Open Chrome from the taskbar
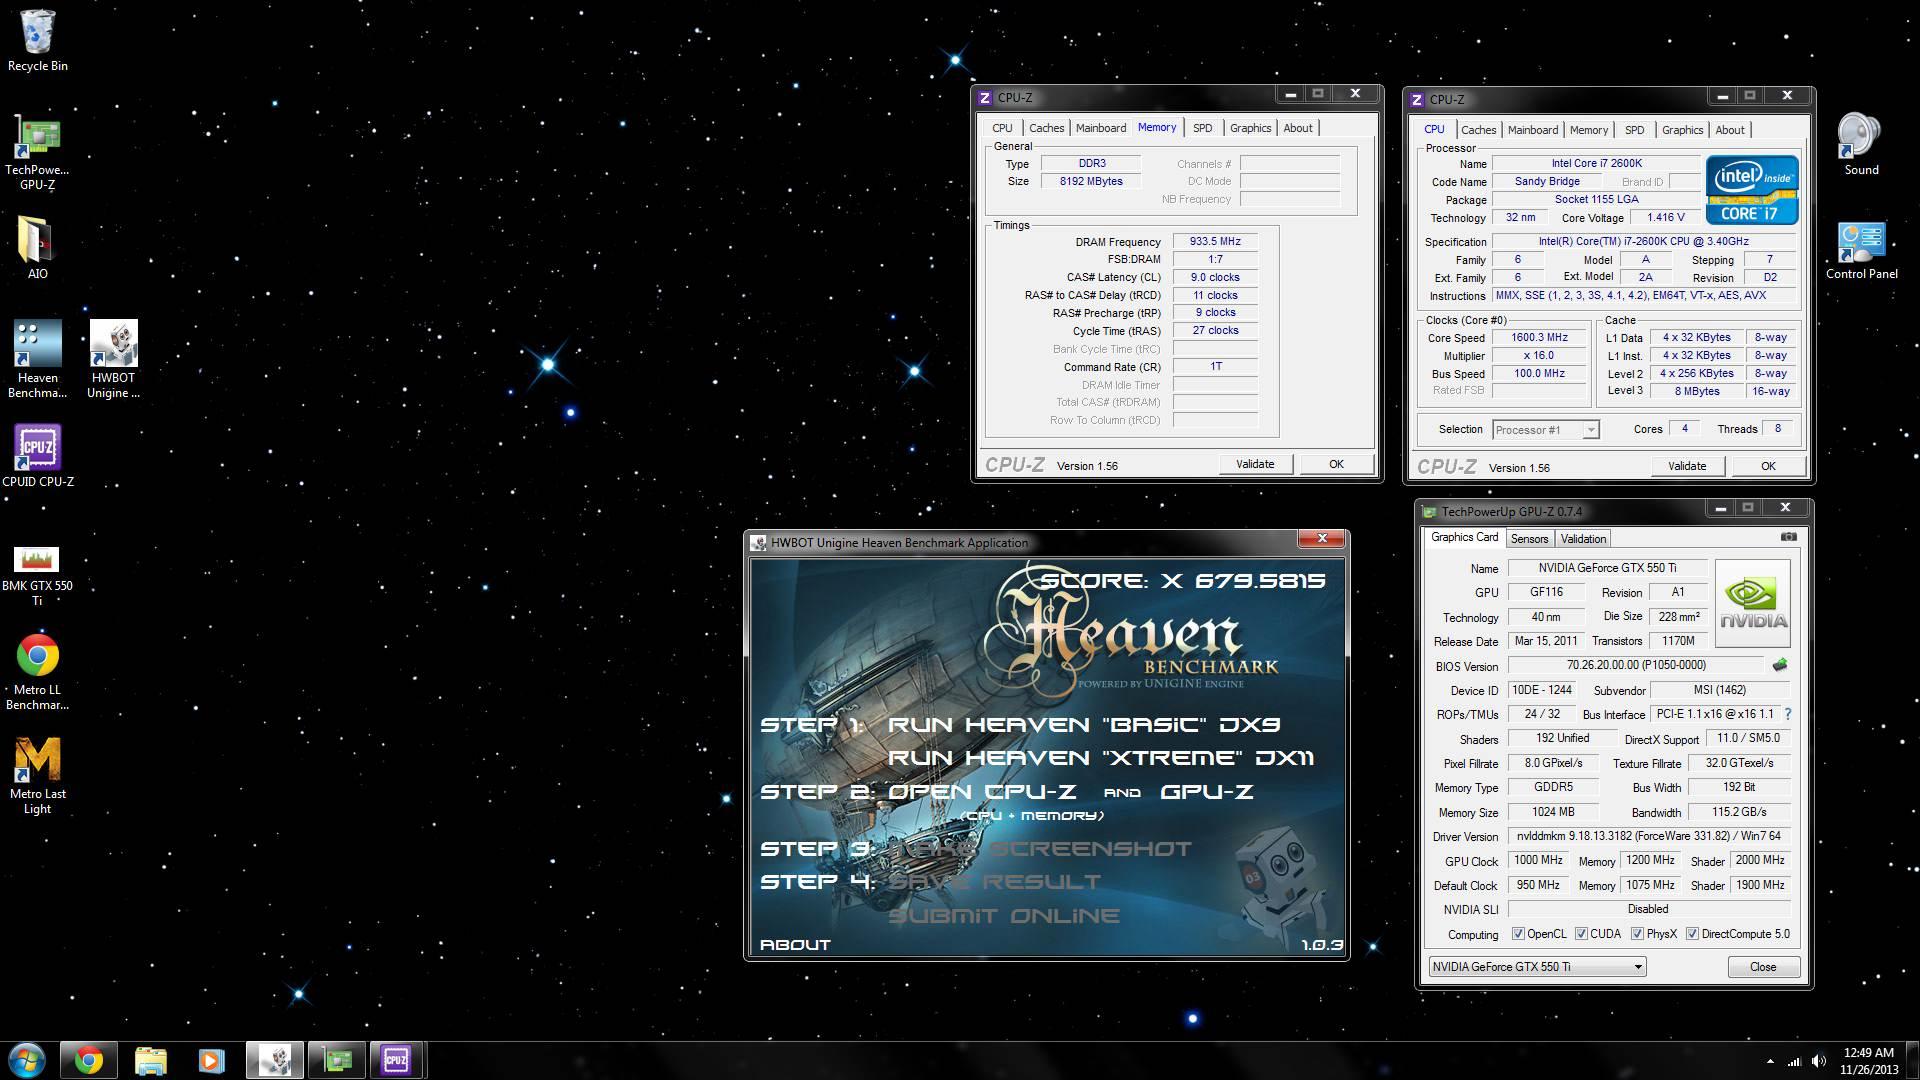 88,1060
